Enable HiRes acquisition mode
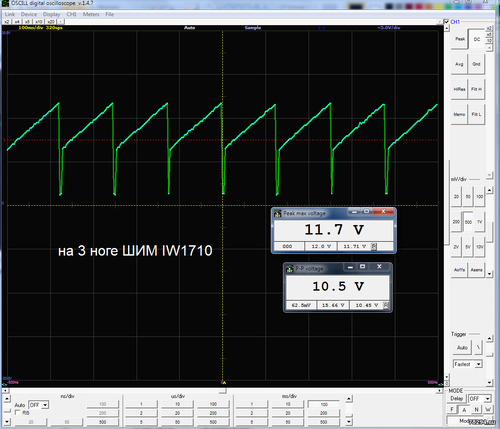The width and height of the screenshot is (500, 429). (459, 89)
